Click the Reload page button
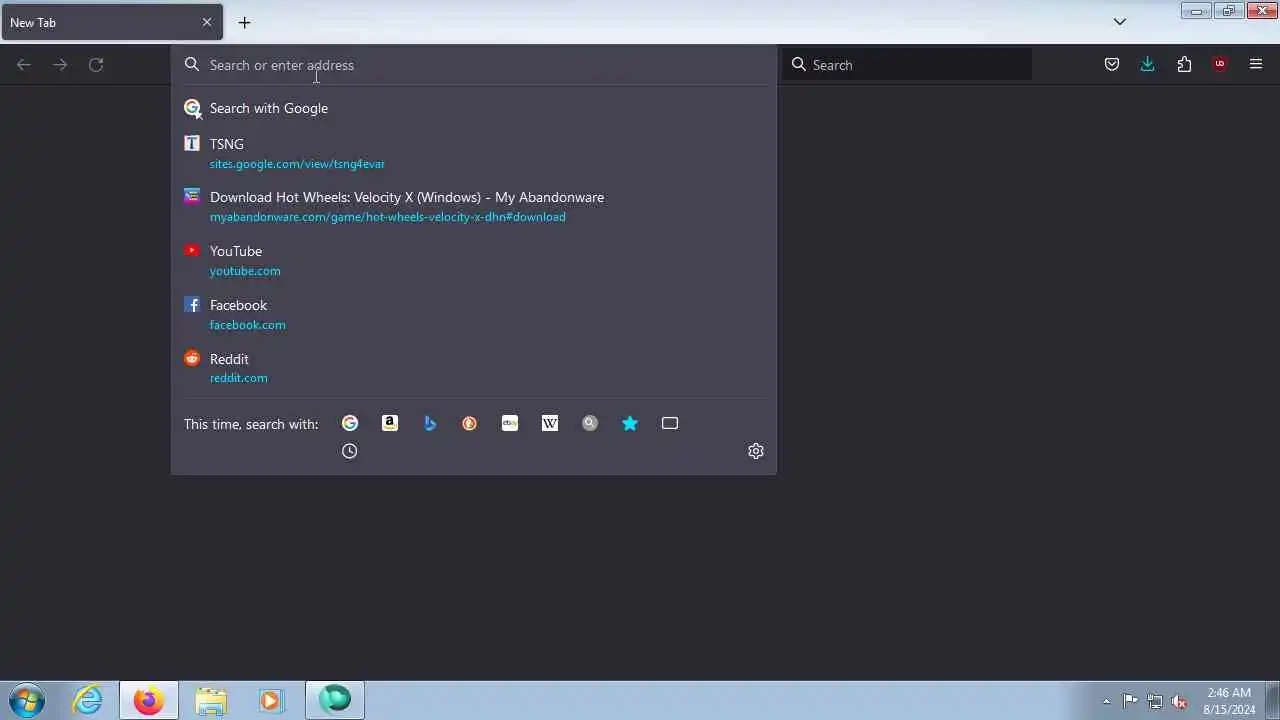Viewport: 1280px width, 720px height. 96,64
